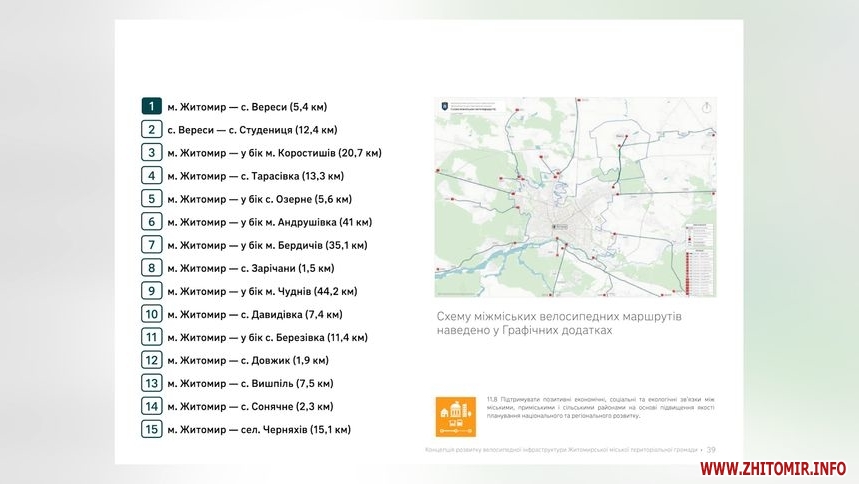Click the orange sustainable cities goal icon
This screenshot has width=859, height=484.
[455, 417]
